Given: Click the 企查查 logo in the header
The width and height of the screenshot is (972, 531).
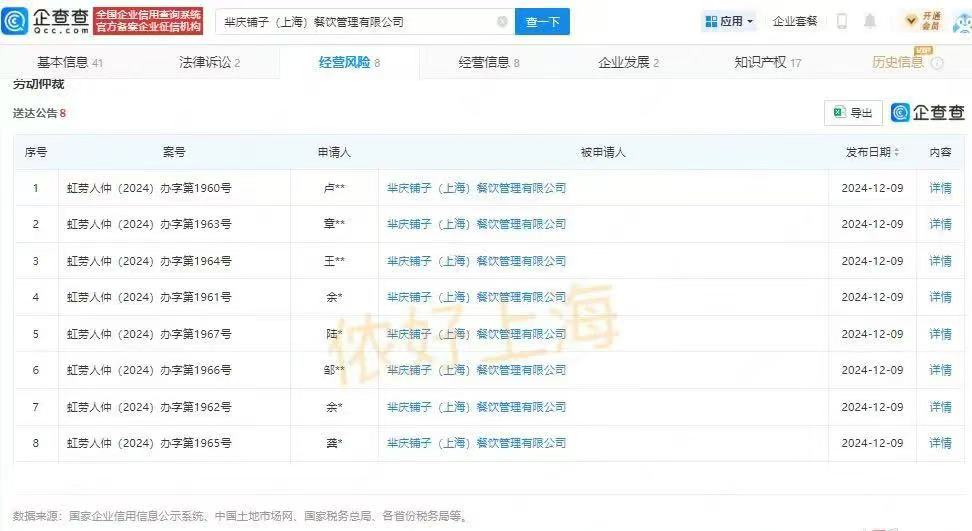Looking at the screenshot, I should click(x=45, y=20).
